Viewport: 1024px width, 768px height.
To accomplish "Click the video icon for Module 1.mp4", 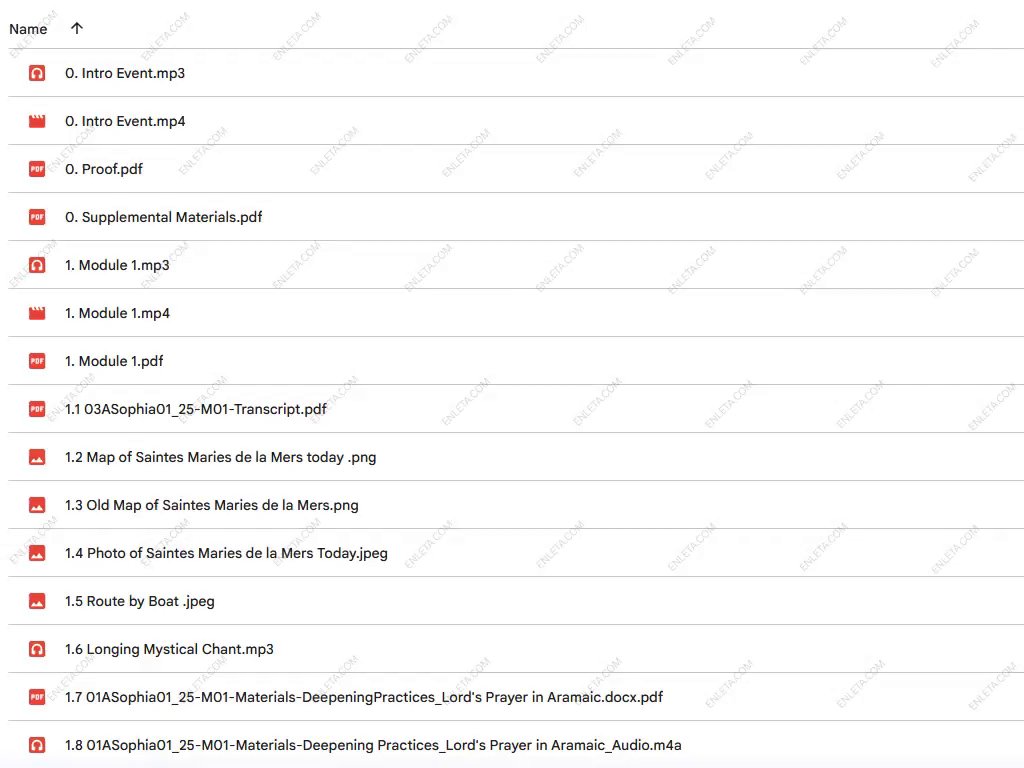I will pyautogui.click(x=37, y=313).
